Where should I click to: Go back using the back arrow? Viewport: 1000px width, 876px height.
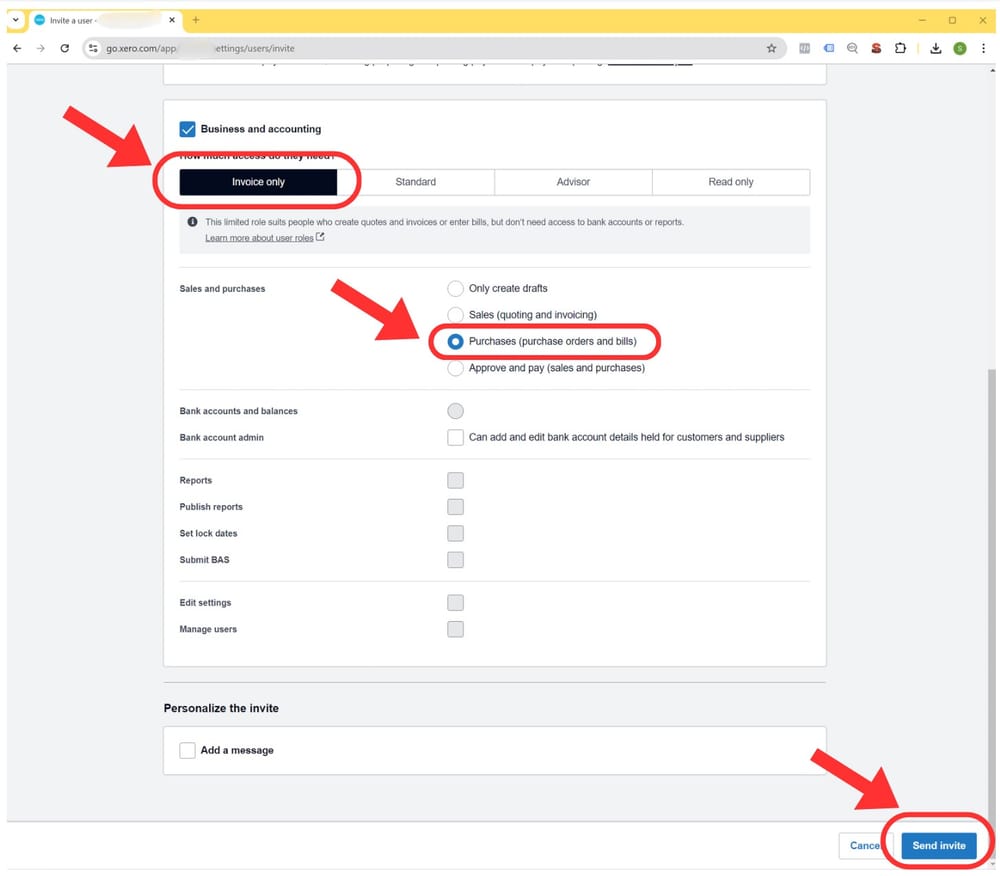click(17, 47)
